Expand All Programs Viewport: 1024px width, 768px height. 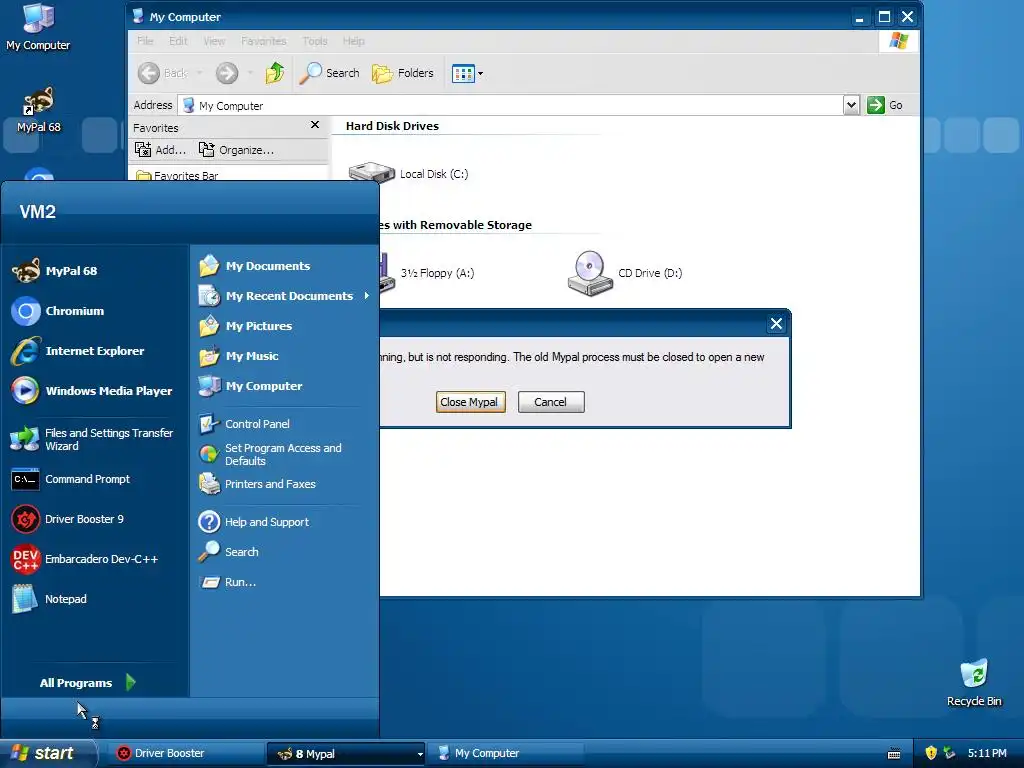click(x=88, y=682)
